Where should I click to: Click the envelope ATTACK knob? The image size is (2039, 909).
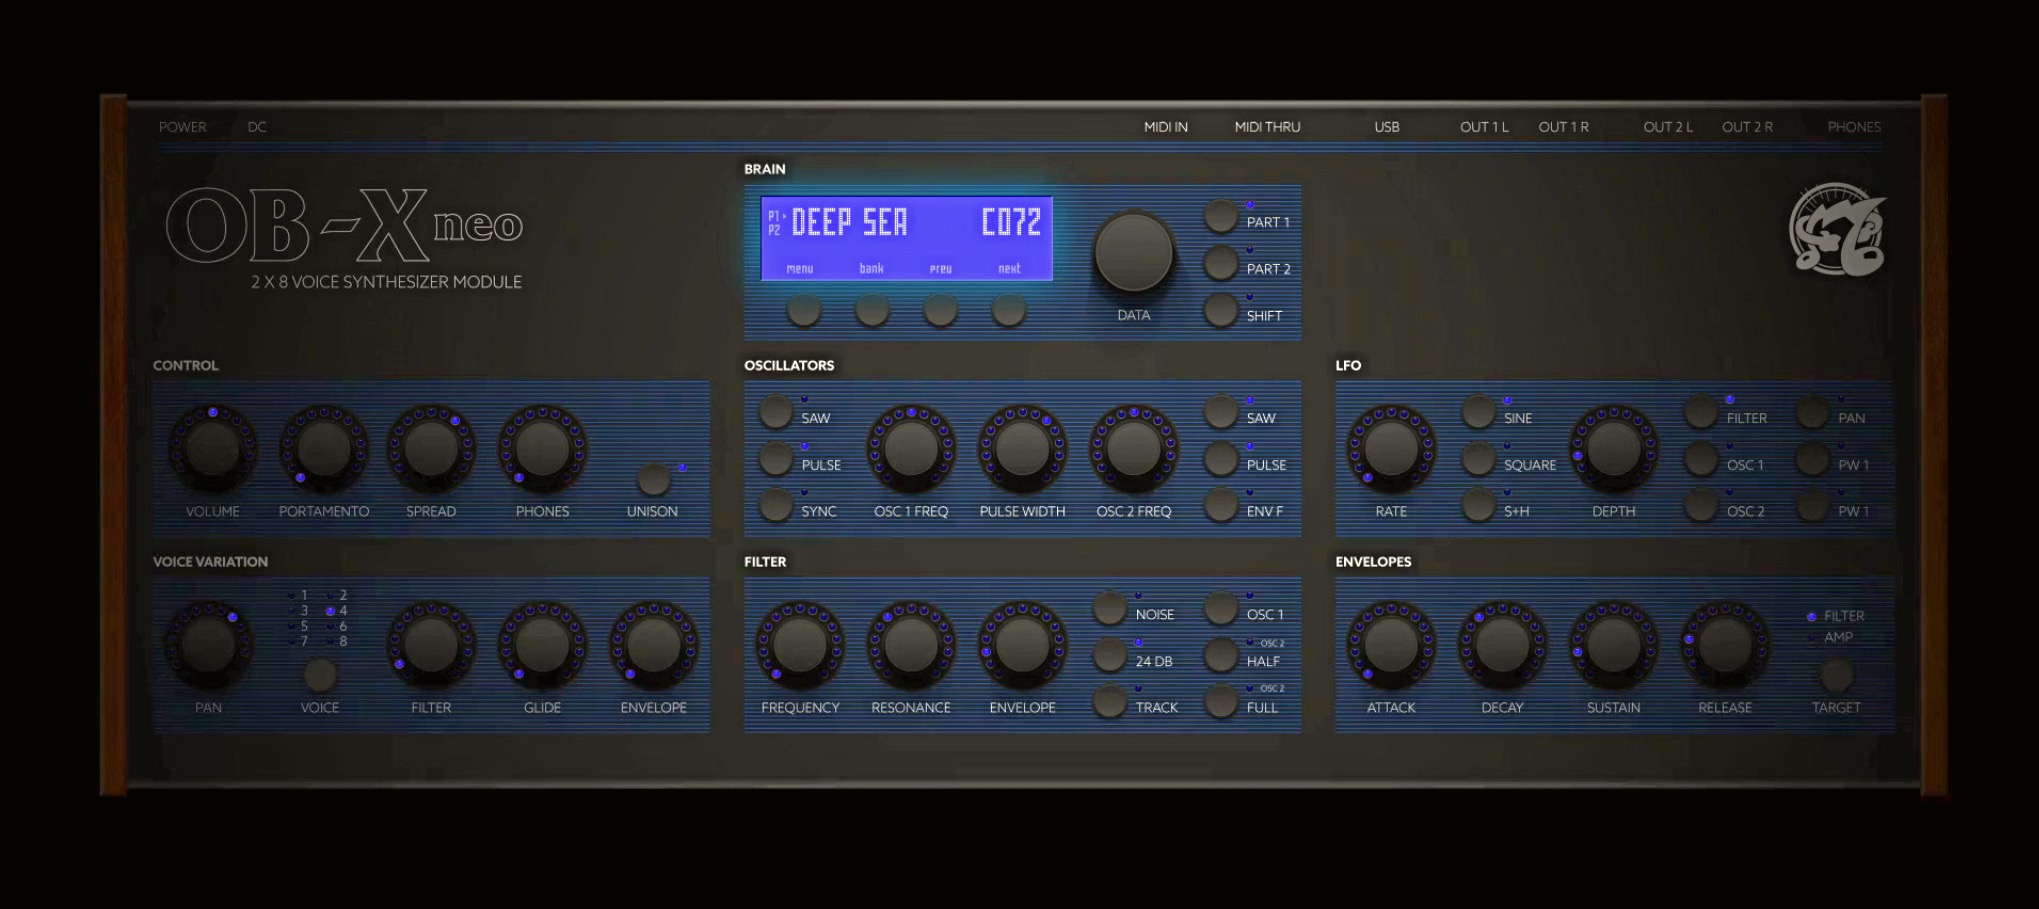1390,646
